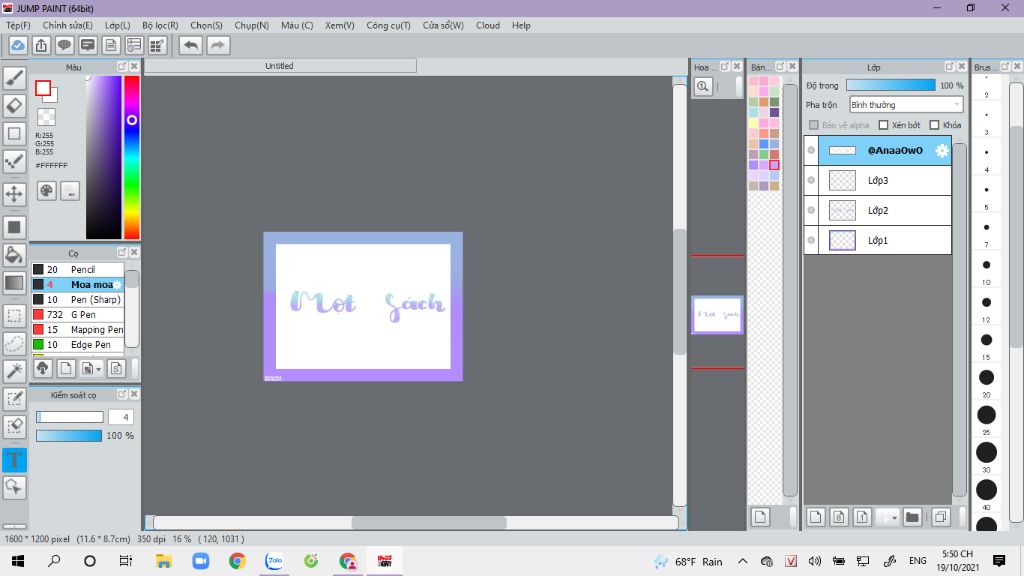Click the add new brush page icon

[x=66, y=368]
